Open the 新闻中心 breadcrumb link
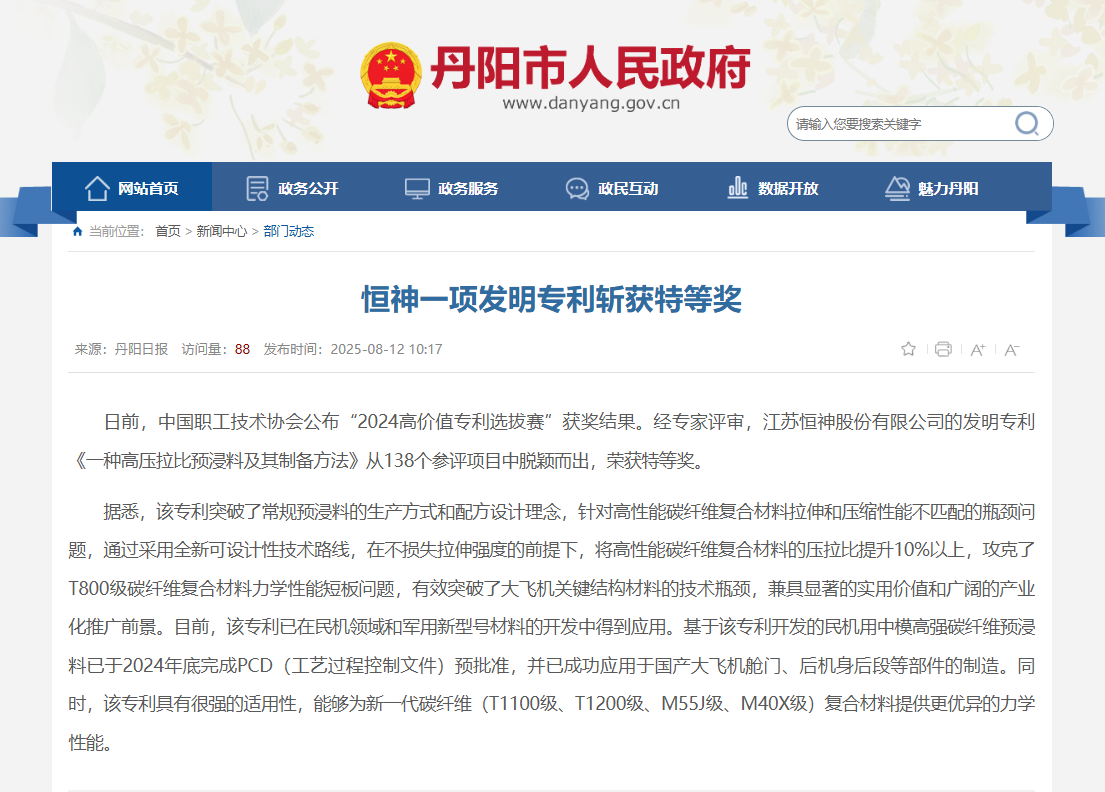 tap(221, 231)
